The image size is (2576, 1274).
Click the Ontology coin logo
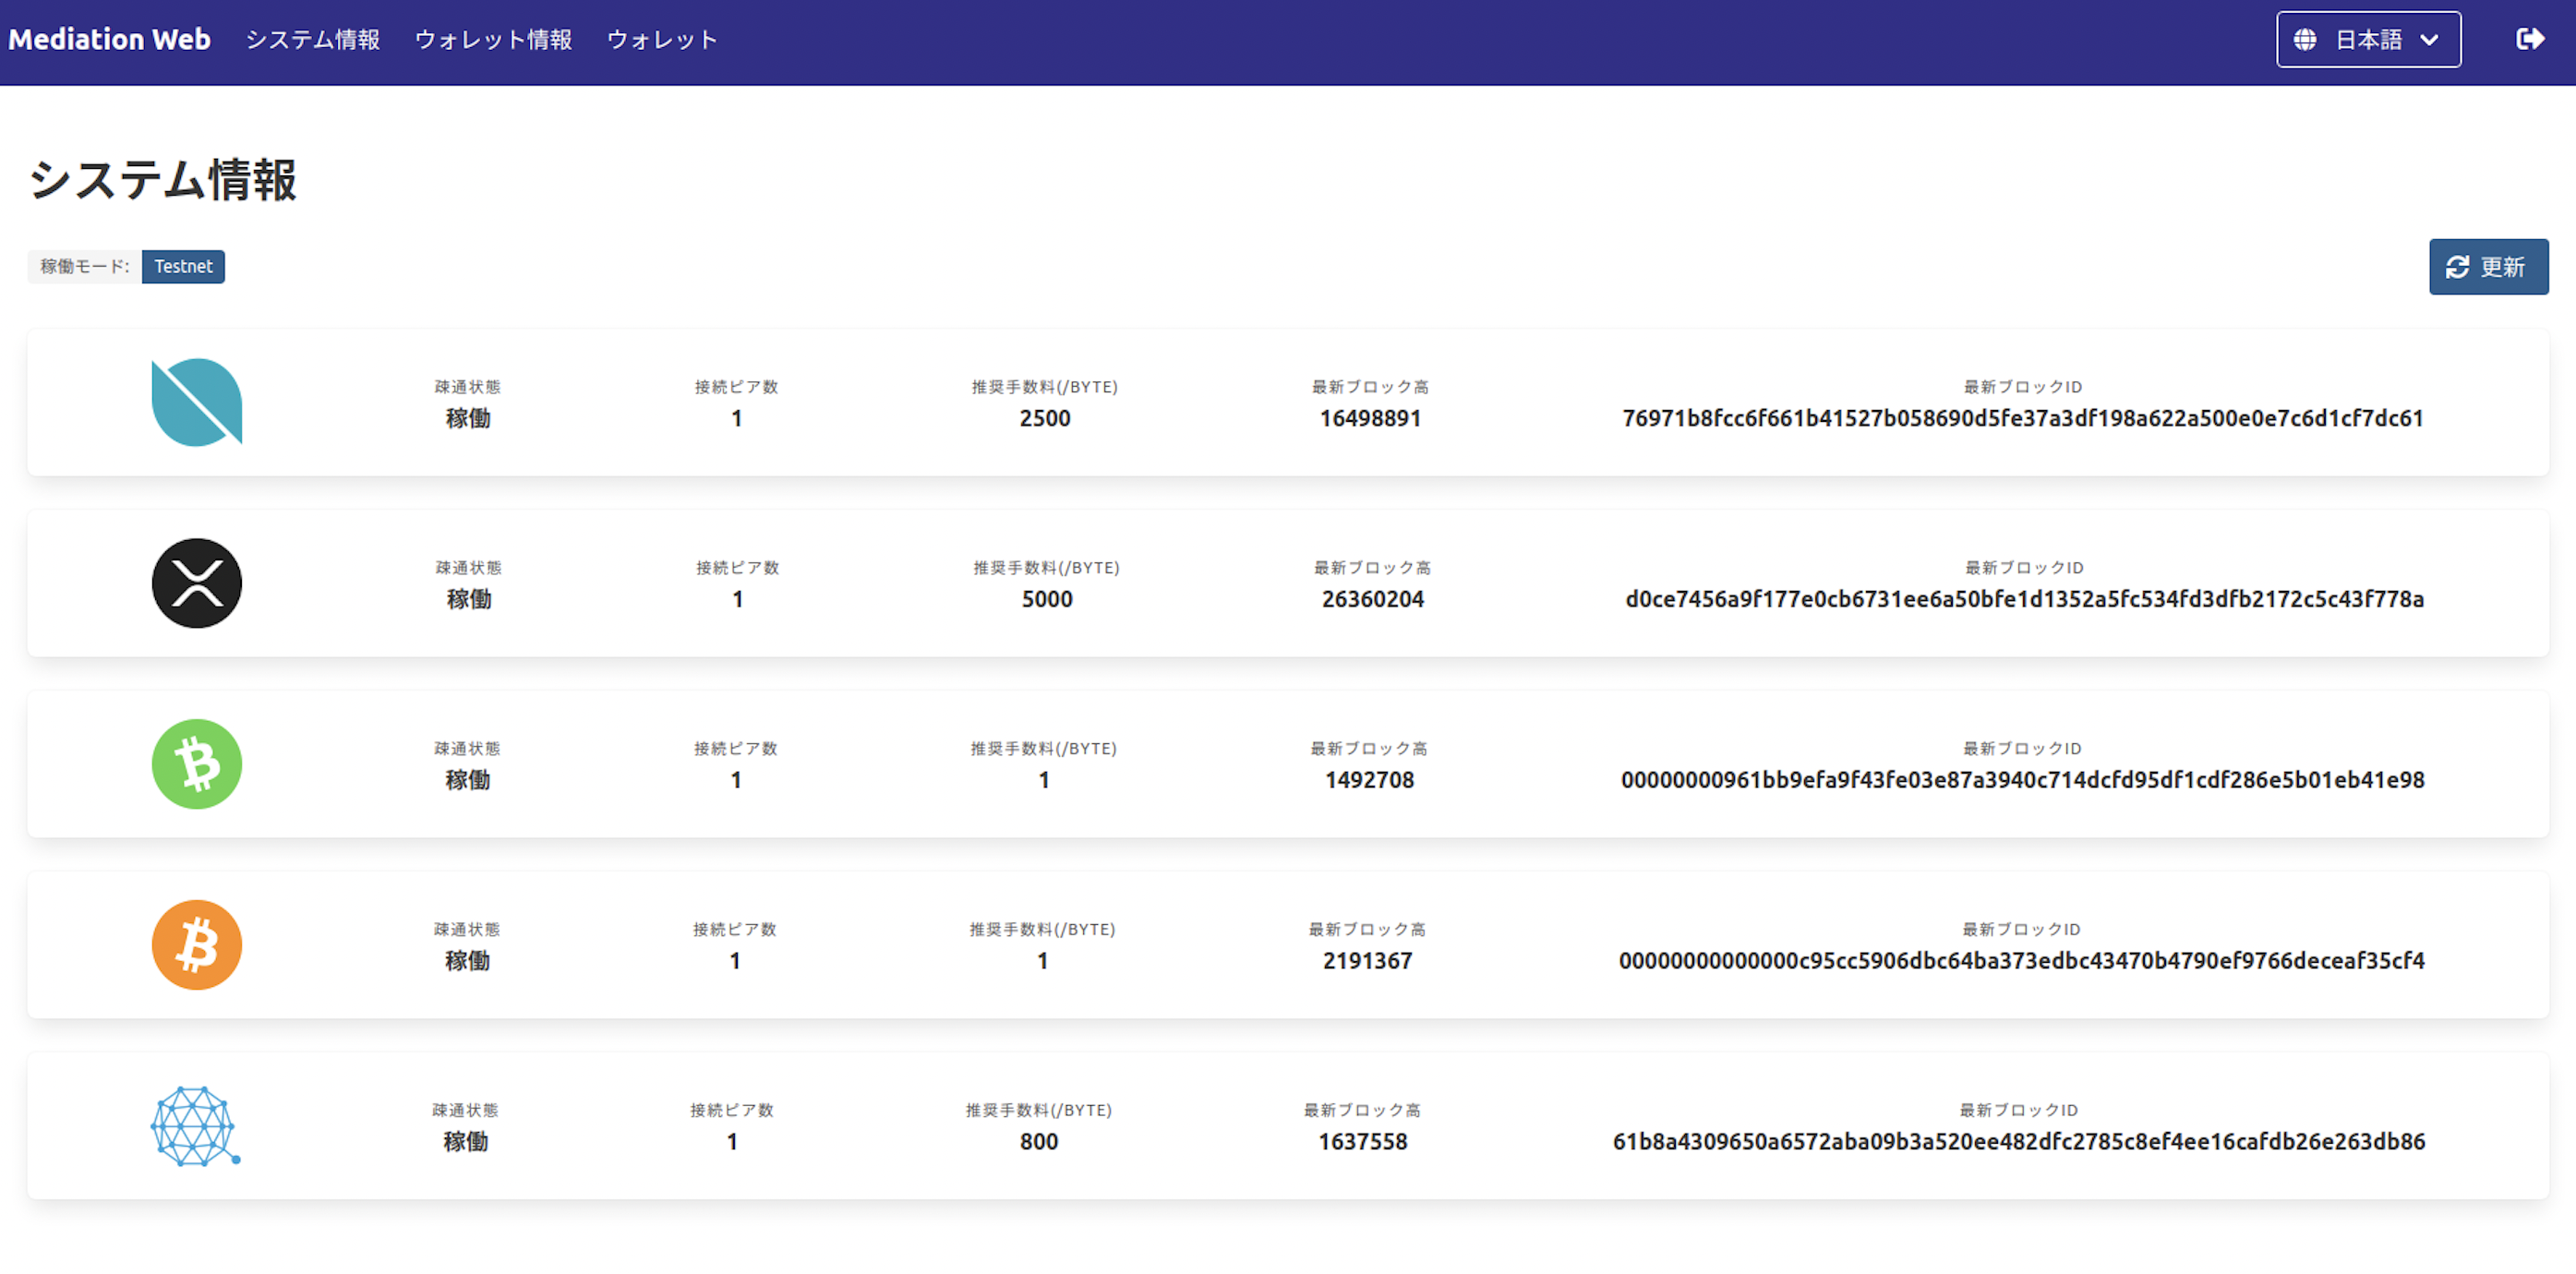pos(196,402)
